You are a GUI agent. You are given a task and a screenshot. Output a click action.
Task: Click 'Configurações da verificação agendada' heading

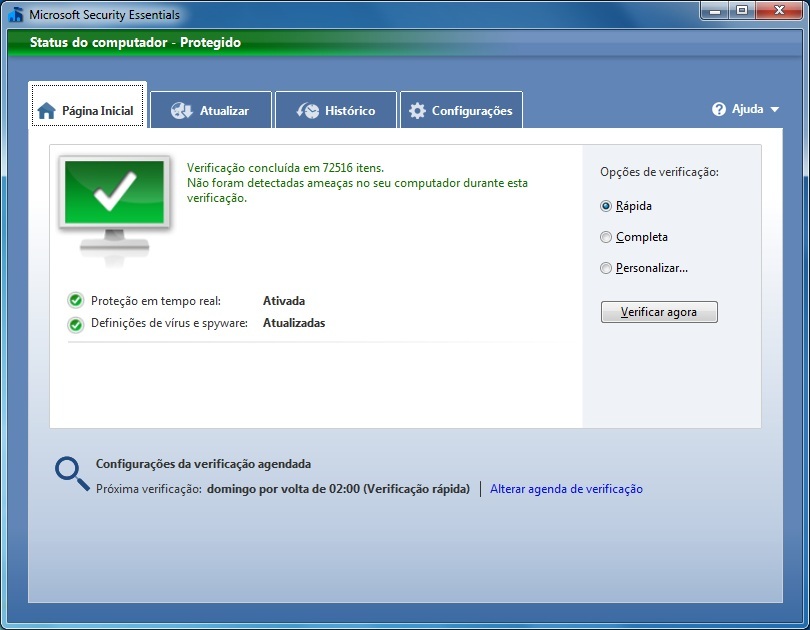click(x=204, y=464)
